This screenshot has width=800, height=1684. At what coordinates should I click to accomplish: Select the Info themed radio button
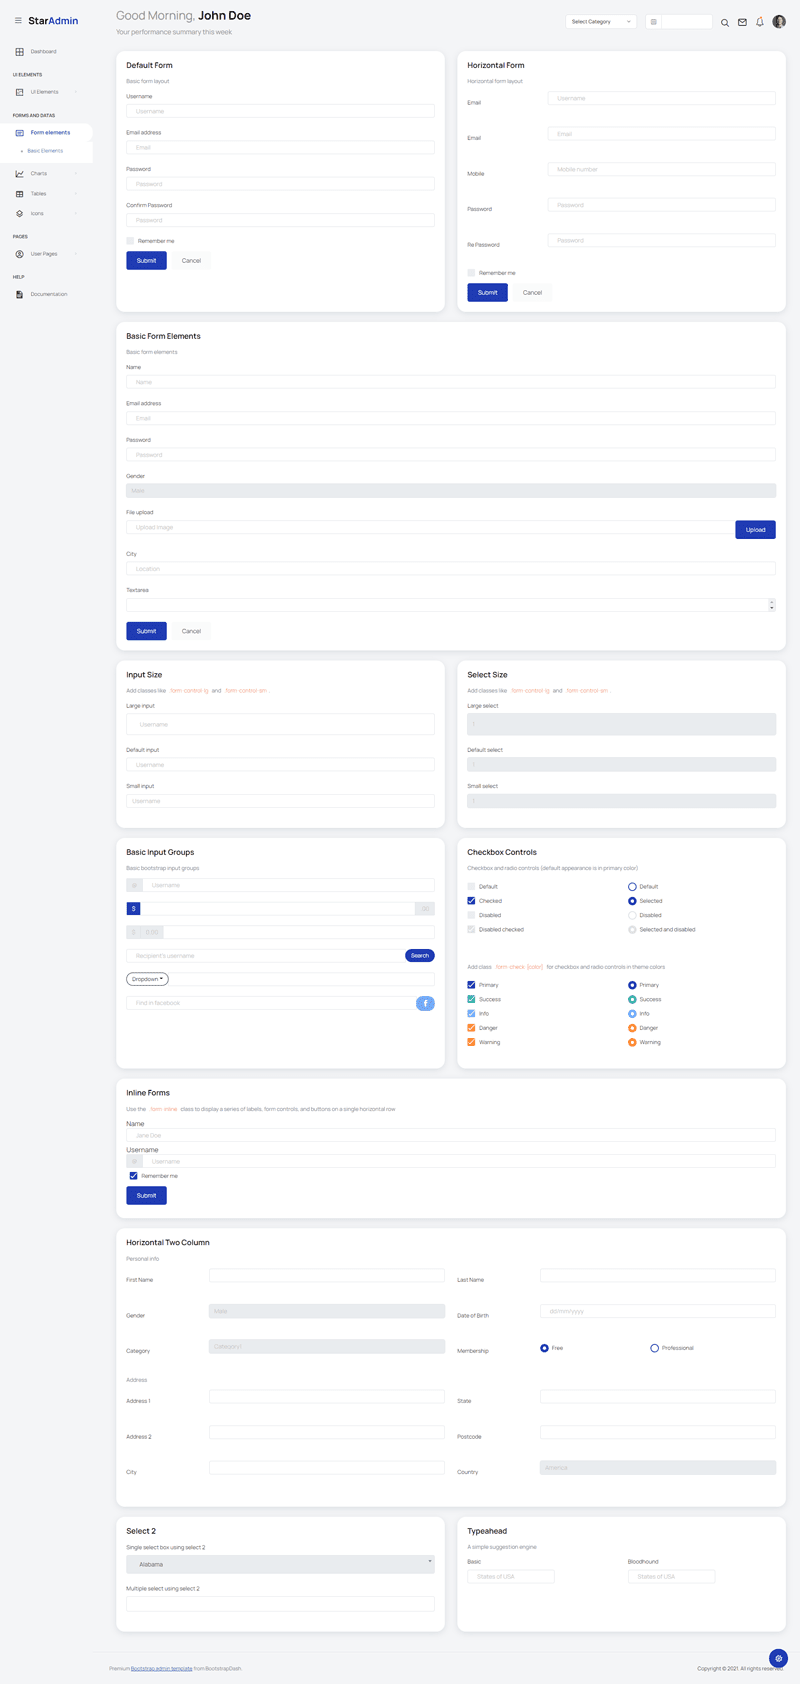632,1014
